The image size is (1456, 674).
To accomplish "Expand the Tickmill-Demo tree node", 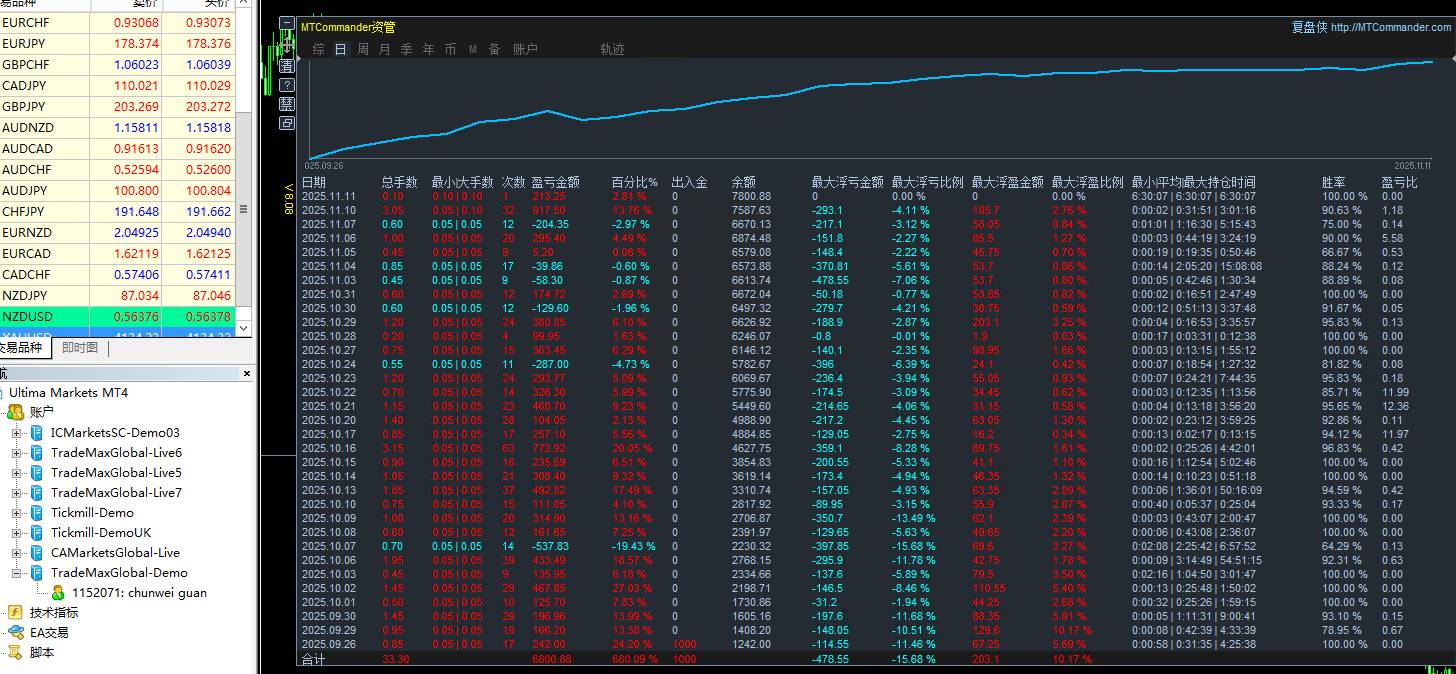I will point(16,513).
